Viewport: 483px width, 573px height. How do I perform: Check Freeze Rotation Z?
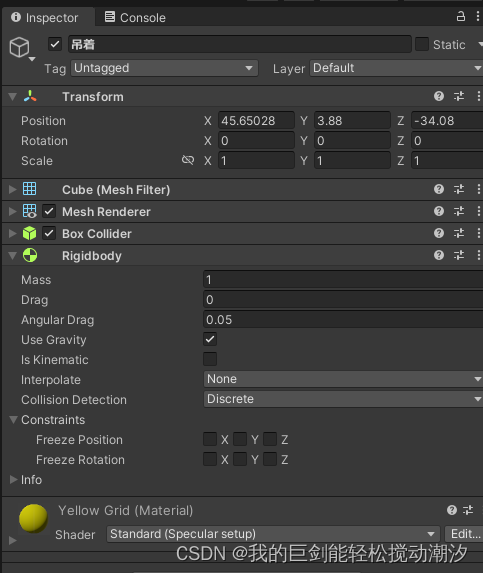pos(270,459)
